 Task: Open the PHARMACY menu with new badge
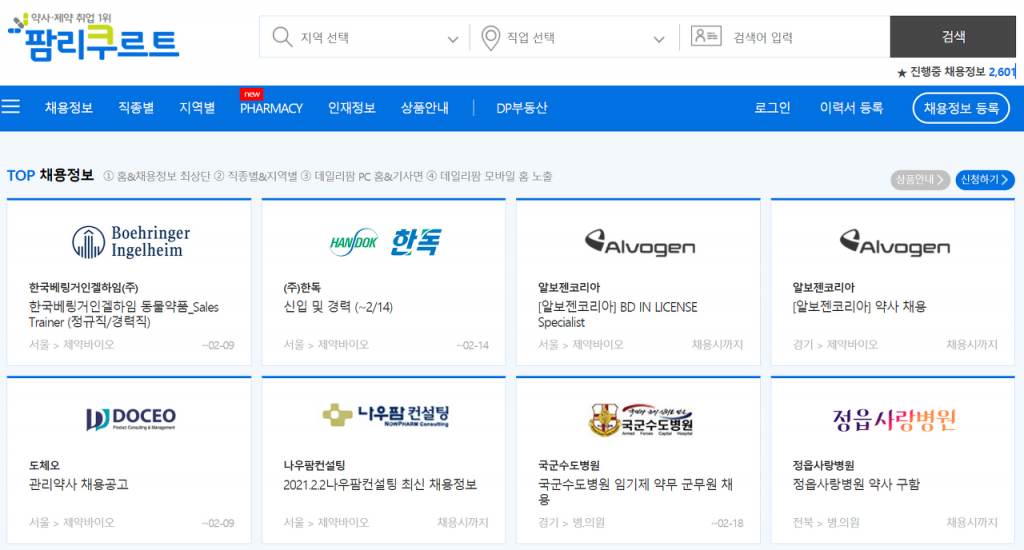coord(271,108)
